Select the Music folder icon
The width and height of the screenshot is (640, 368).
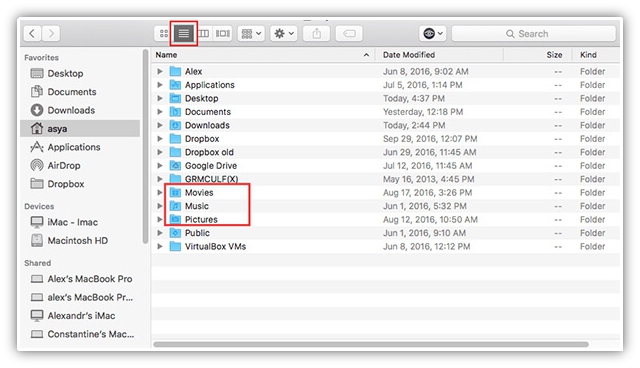[x=175, y=206]
